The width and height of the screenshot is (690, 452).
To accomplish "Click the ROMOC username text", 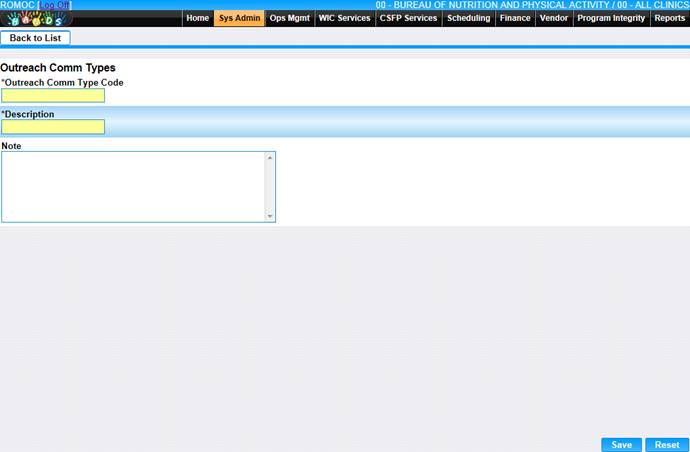I will [18, 5].
